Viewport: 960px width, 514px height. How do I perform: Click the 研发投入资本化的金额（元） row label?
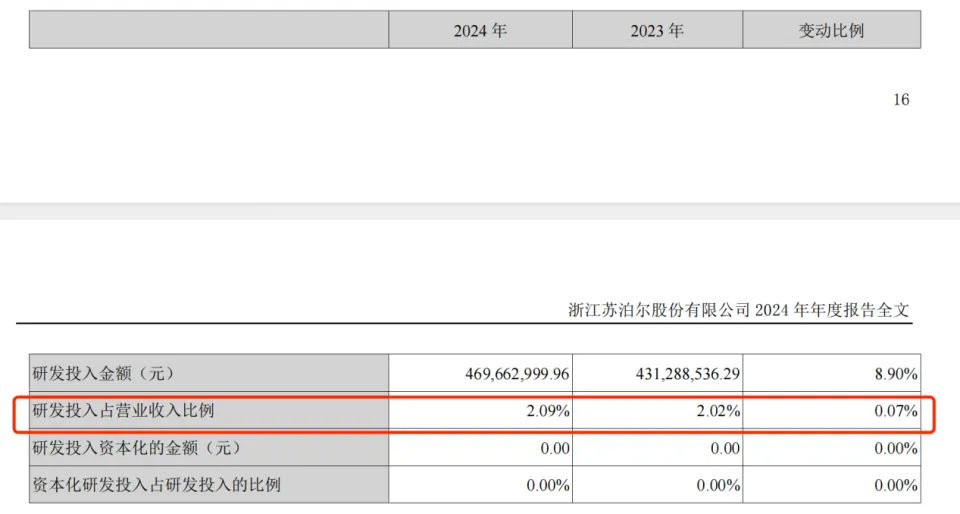coord(136,448)
